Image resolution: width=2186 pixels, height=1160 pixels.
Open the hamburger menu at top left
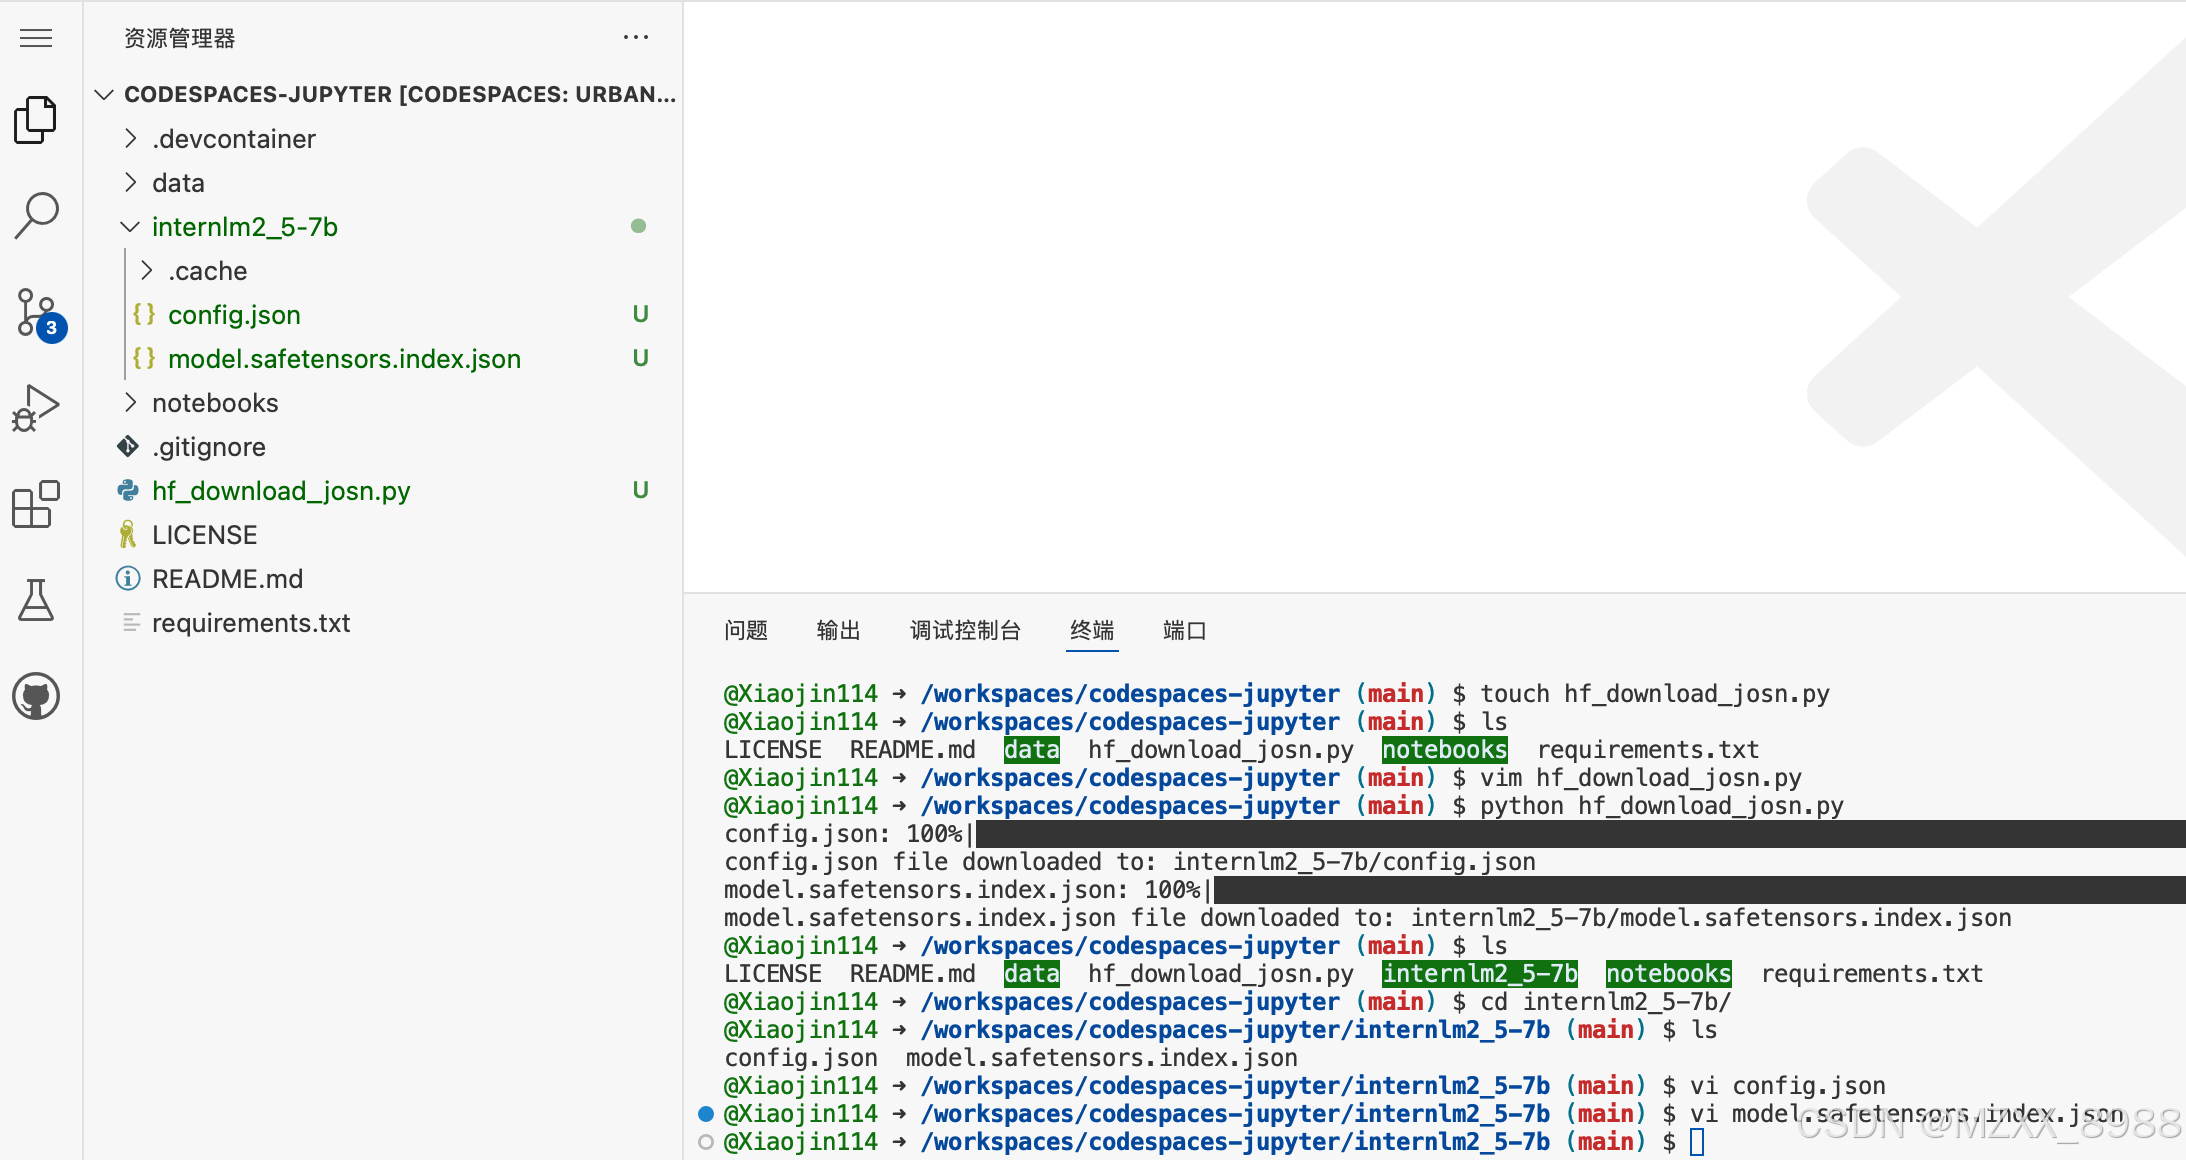[x=36, y=38]
